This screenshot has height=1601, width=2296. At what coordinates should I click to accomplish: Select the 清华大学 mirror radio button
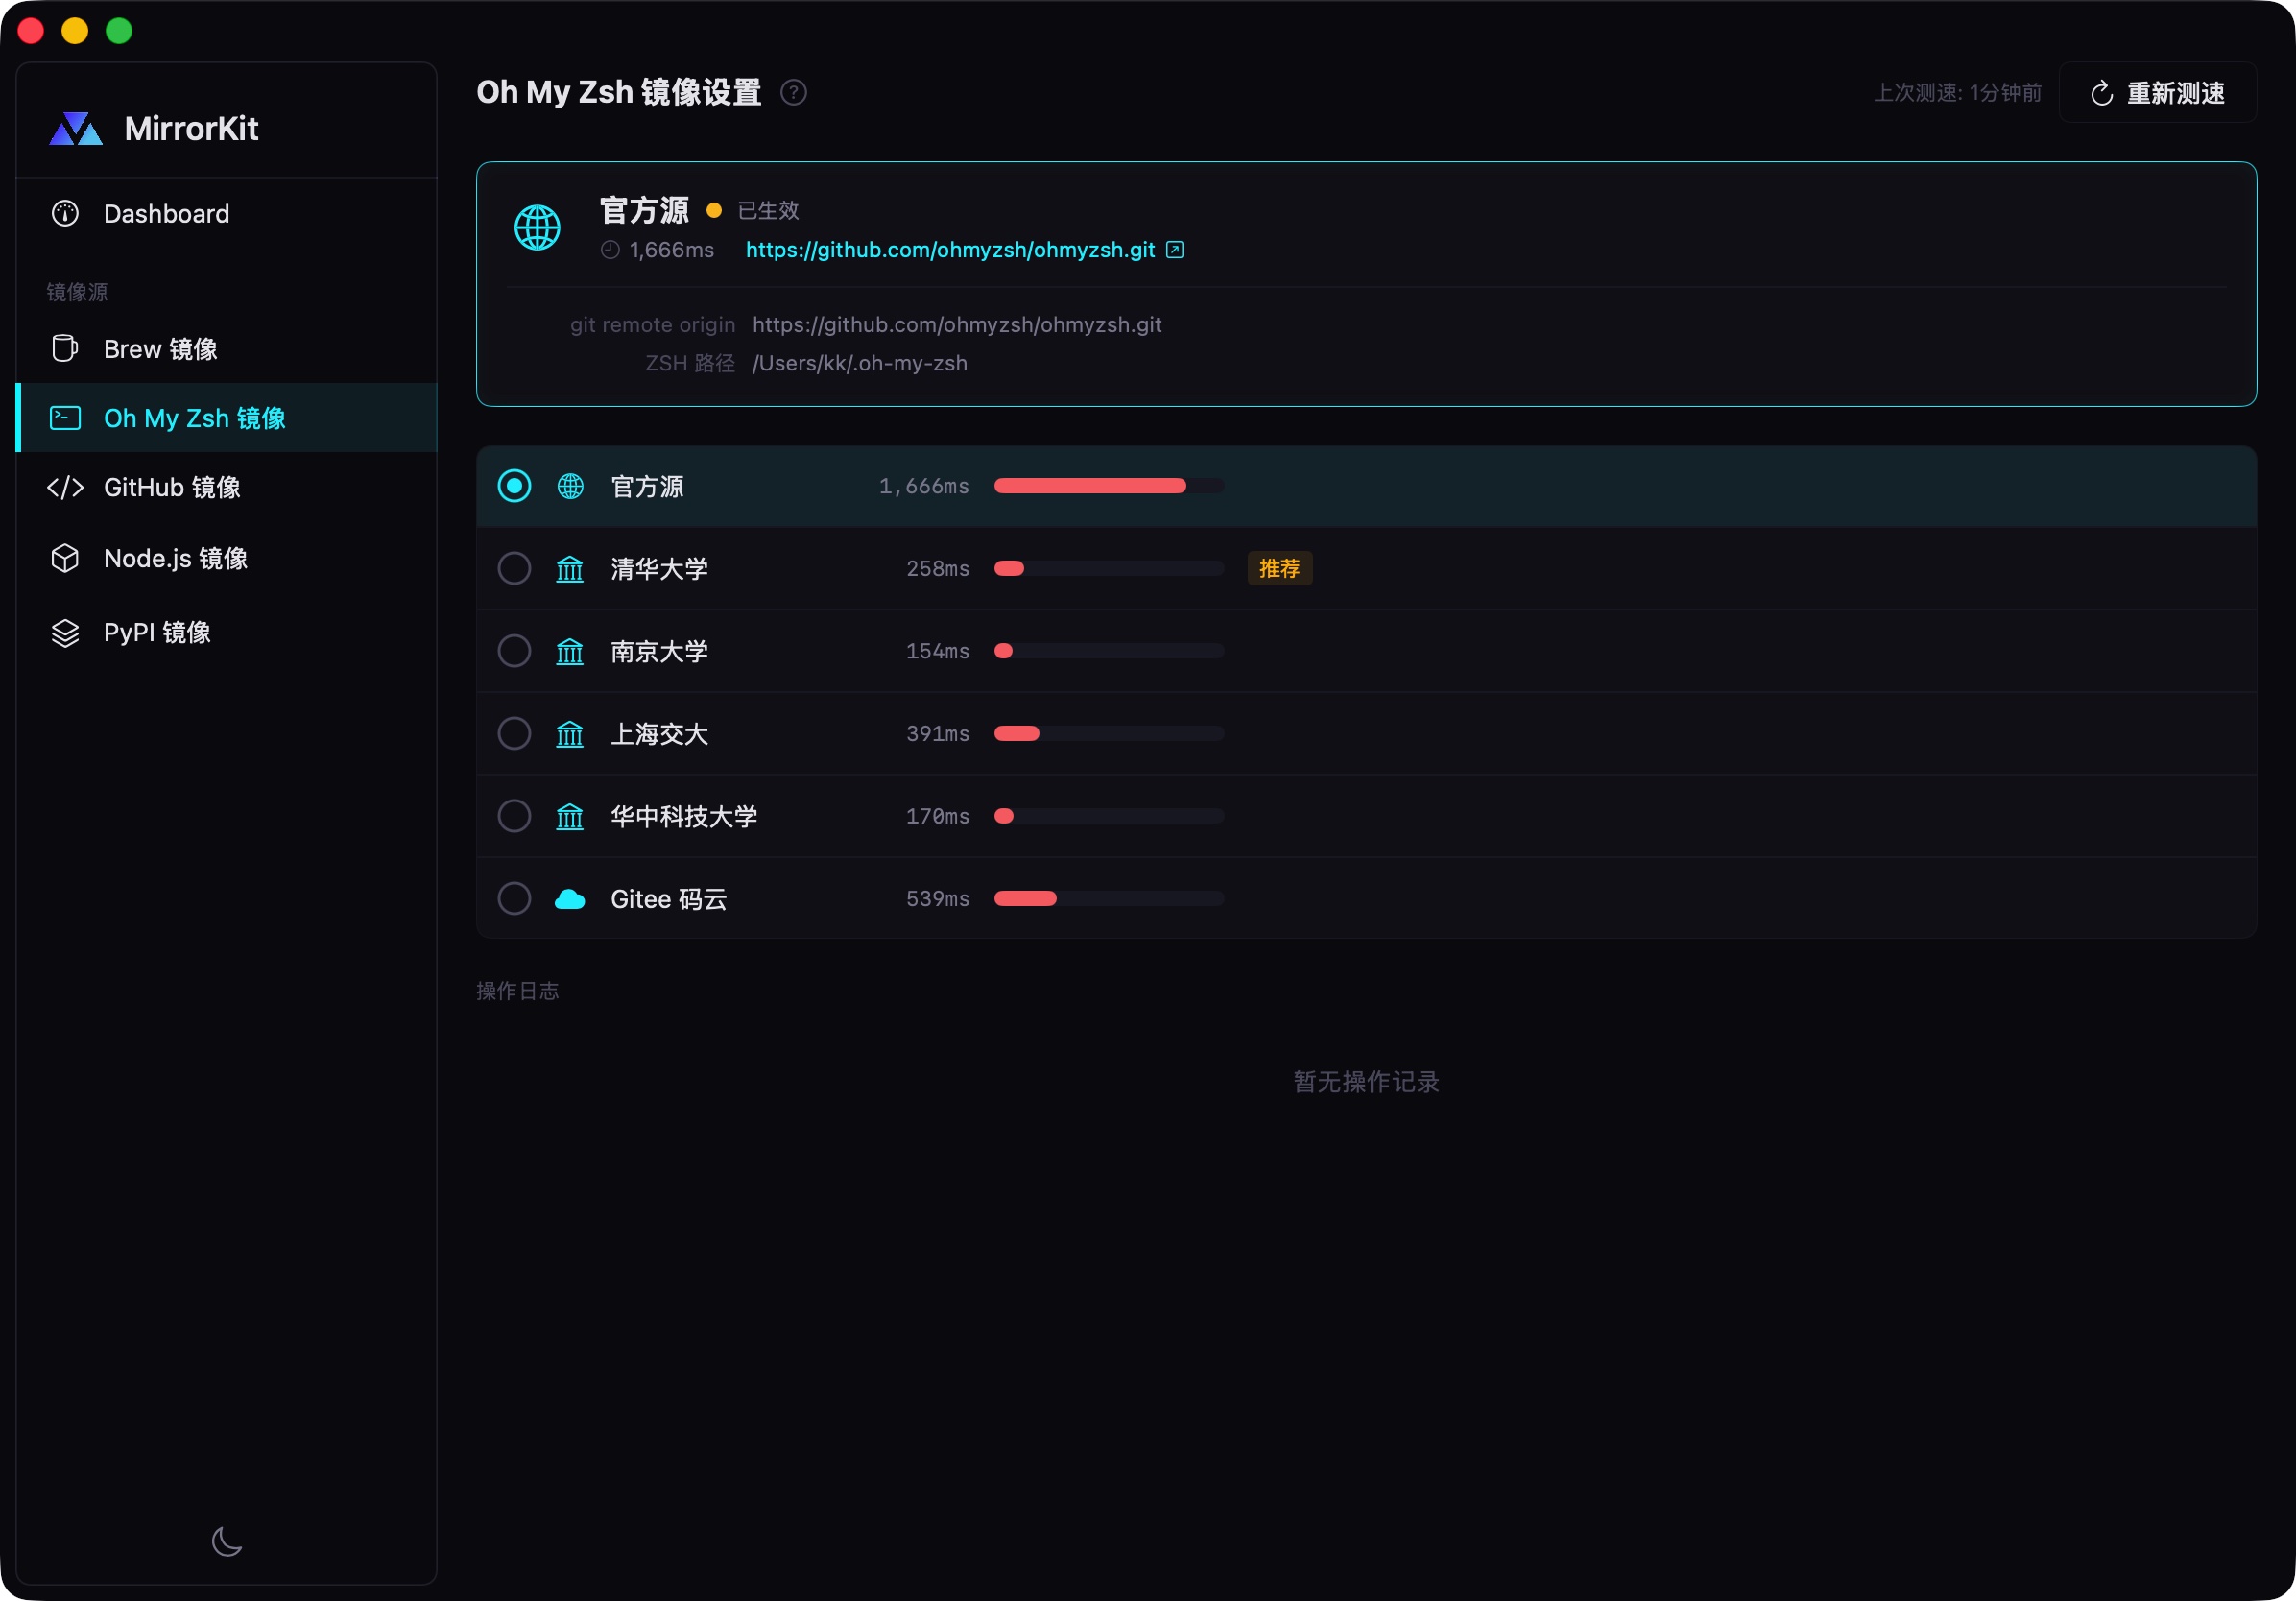point(514,568)
